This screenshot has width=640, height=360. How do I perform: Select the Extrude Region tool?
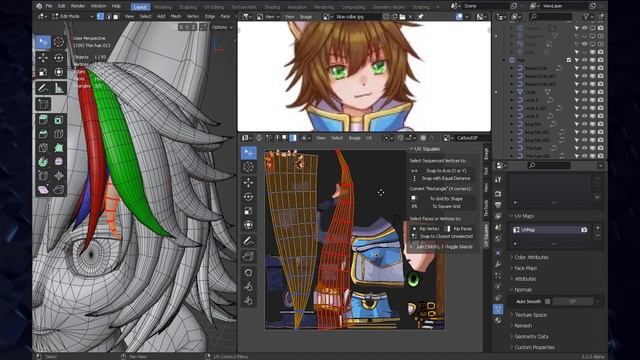pos(43,120)
